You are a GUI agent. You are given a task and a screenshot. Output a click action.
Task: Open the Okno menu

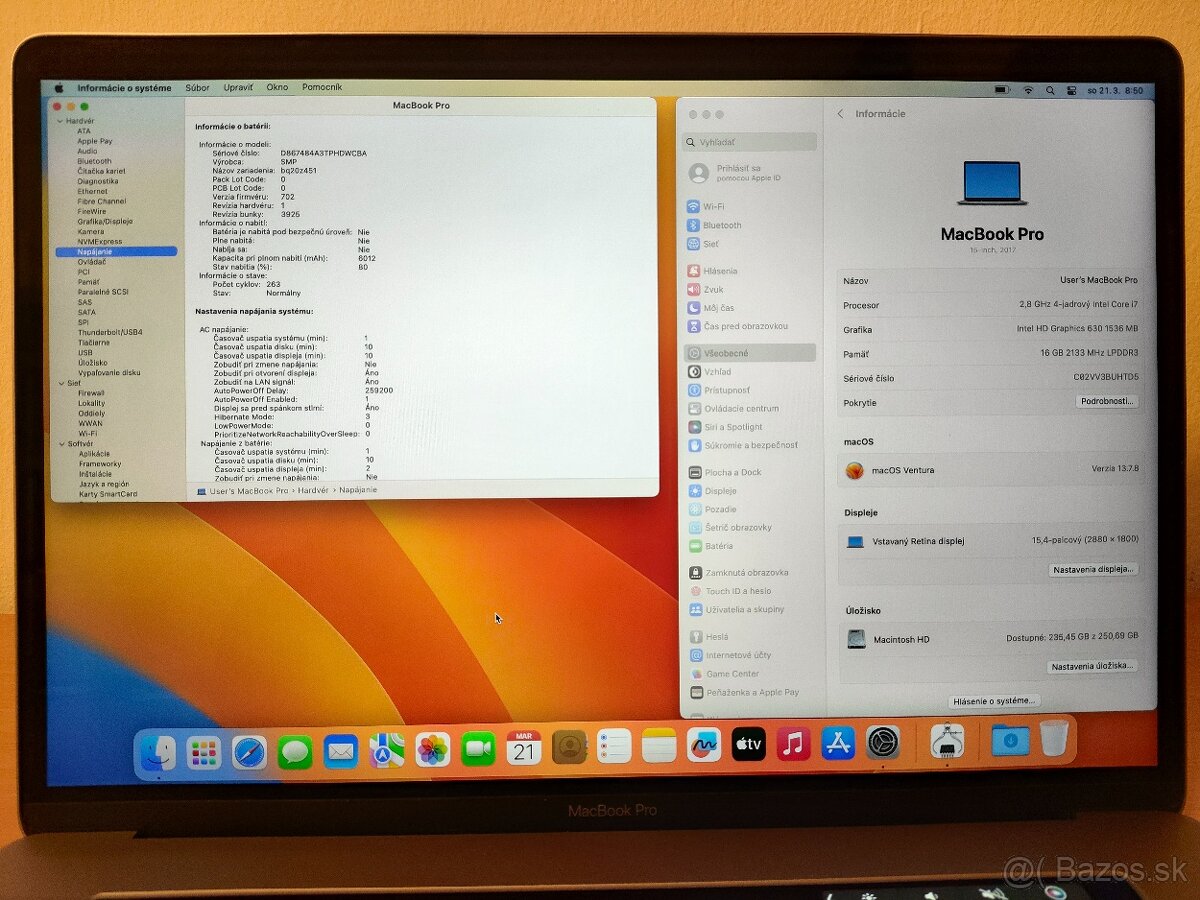[x=277, y=87]
